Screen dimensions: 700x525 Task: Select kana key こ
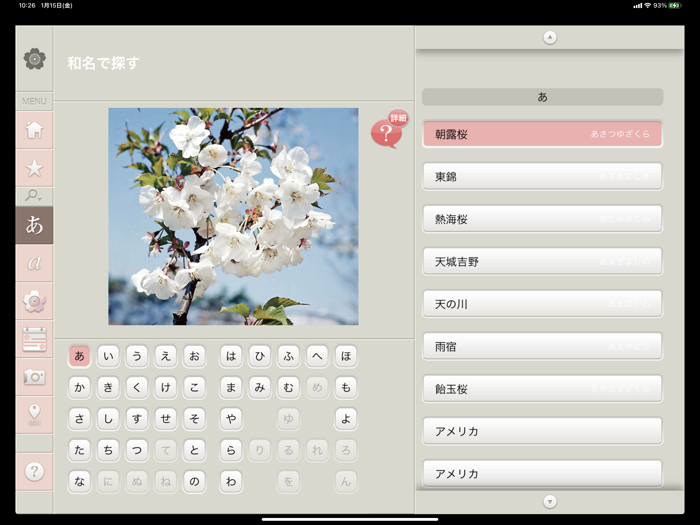194,387
